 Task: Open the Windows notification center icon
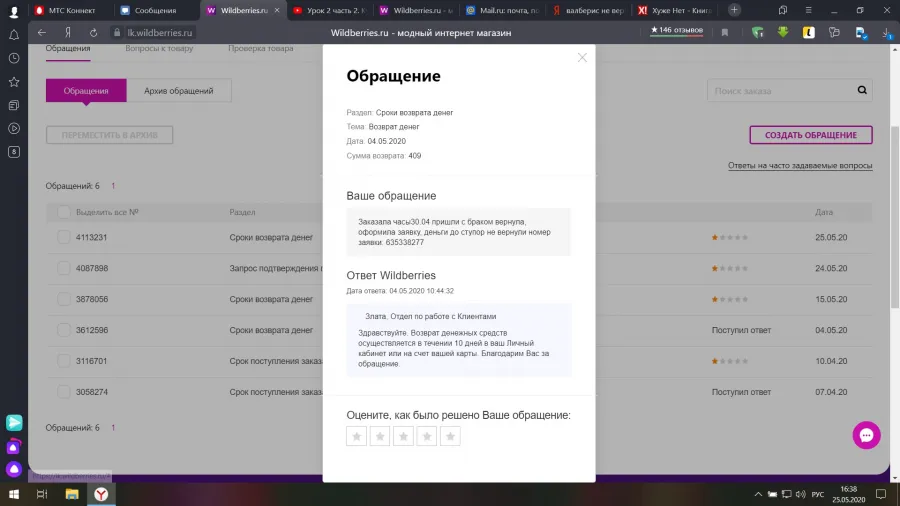point(881,494)
